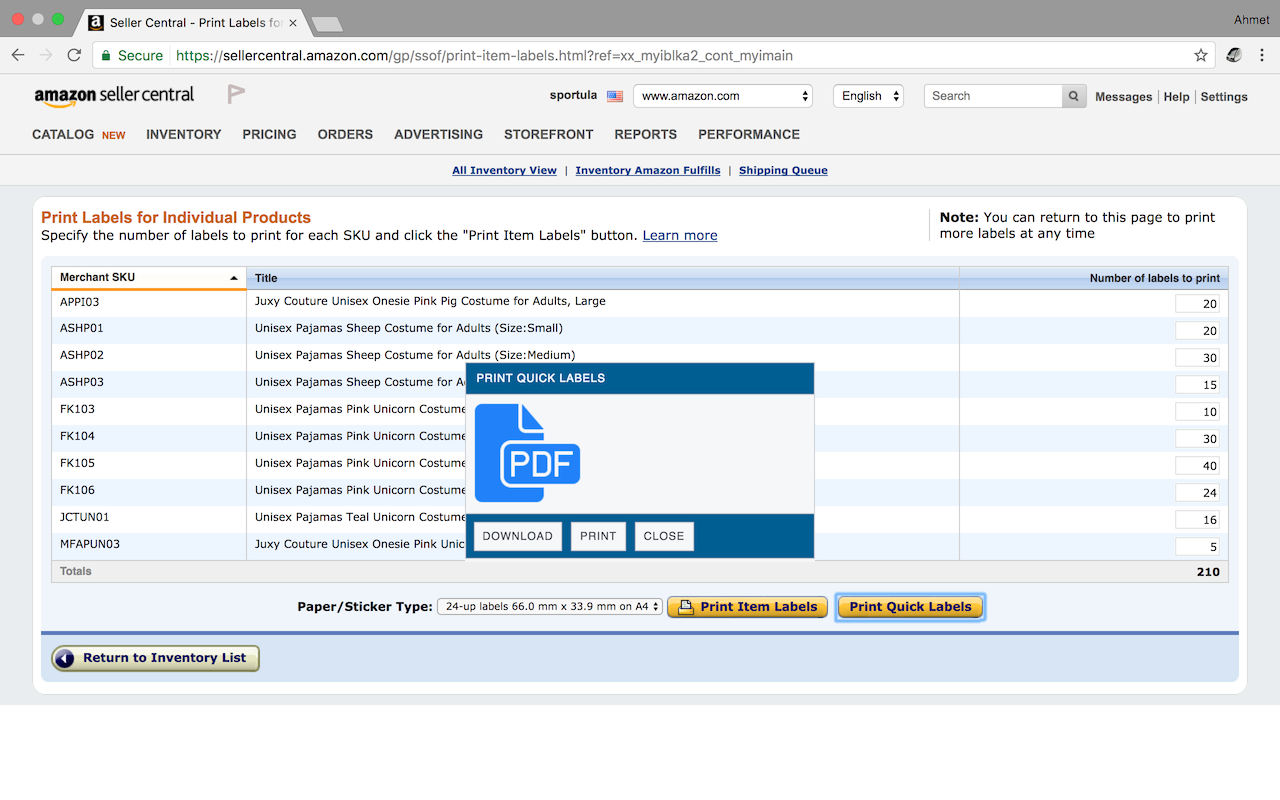Click the Number of labels to print header
This screenshot has height=800, width=1280.
1094,278
